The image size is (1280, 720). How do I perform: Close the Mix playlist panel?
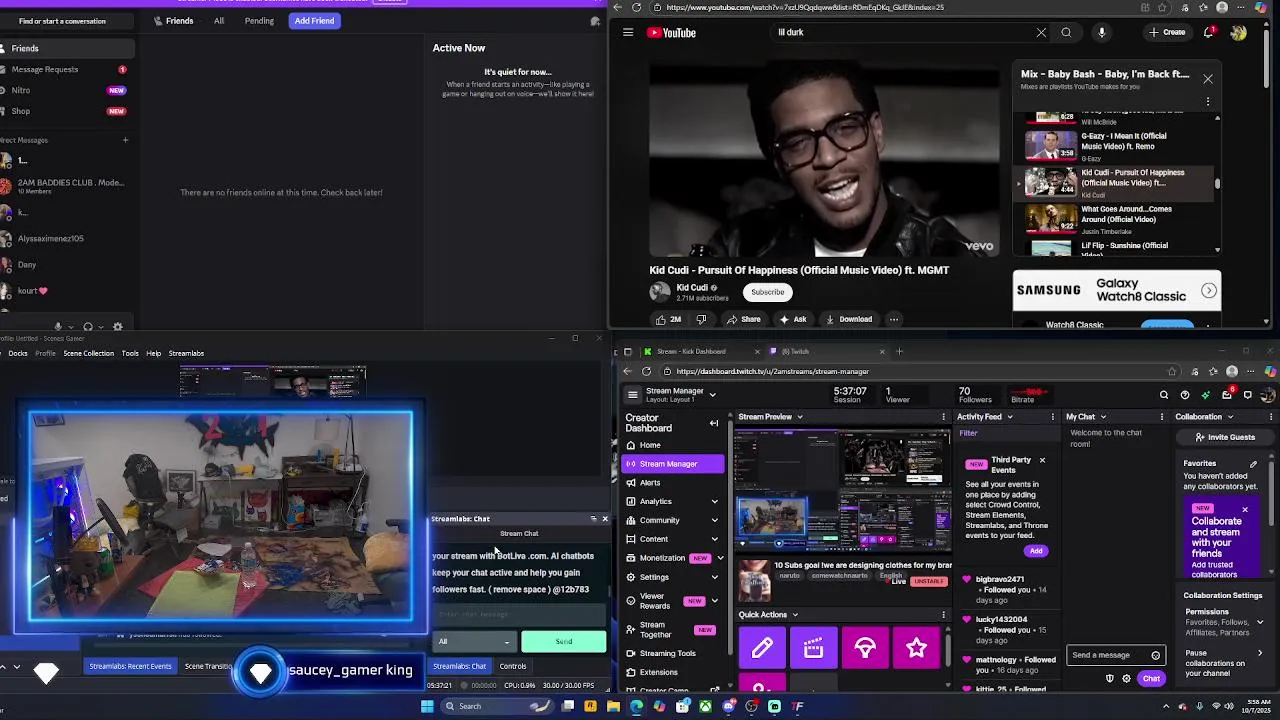click(x=1208, y=78)
